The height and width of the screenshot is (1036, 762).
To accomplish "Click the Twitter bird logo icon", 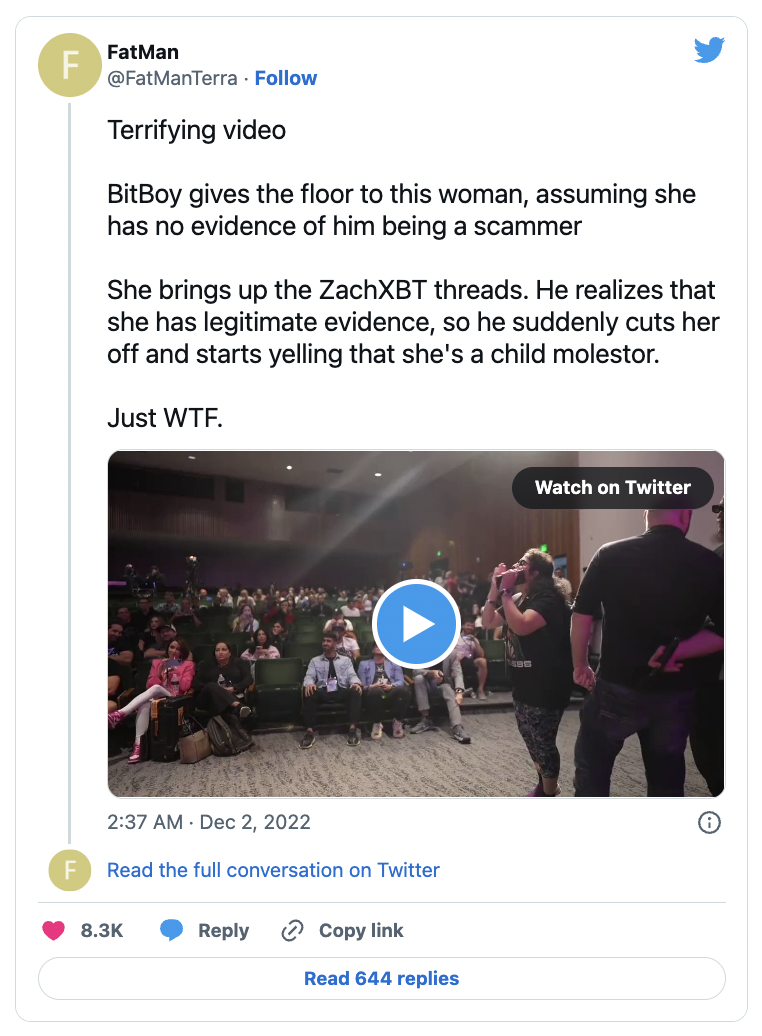I will [709, 50].
